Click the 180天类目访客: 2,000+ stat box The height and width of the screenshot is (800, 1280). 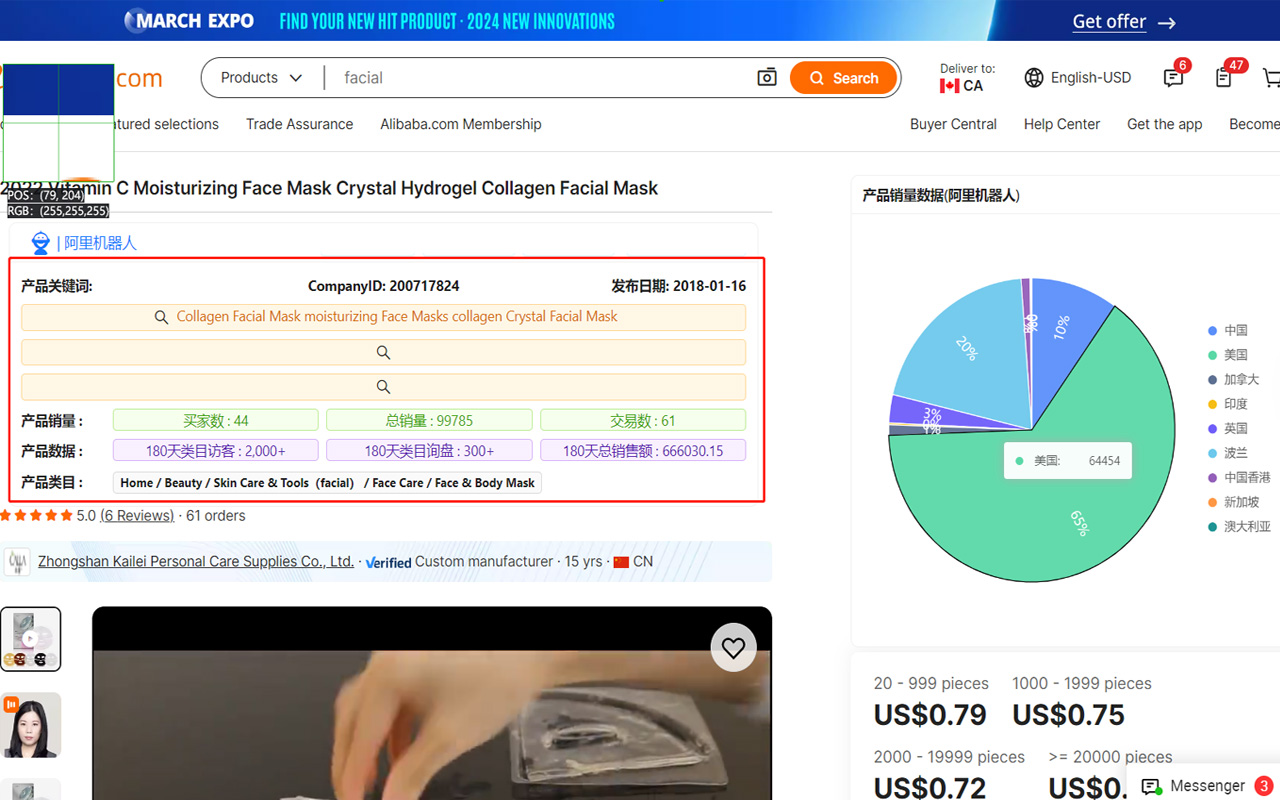point(216,451)
